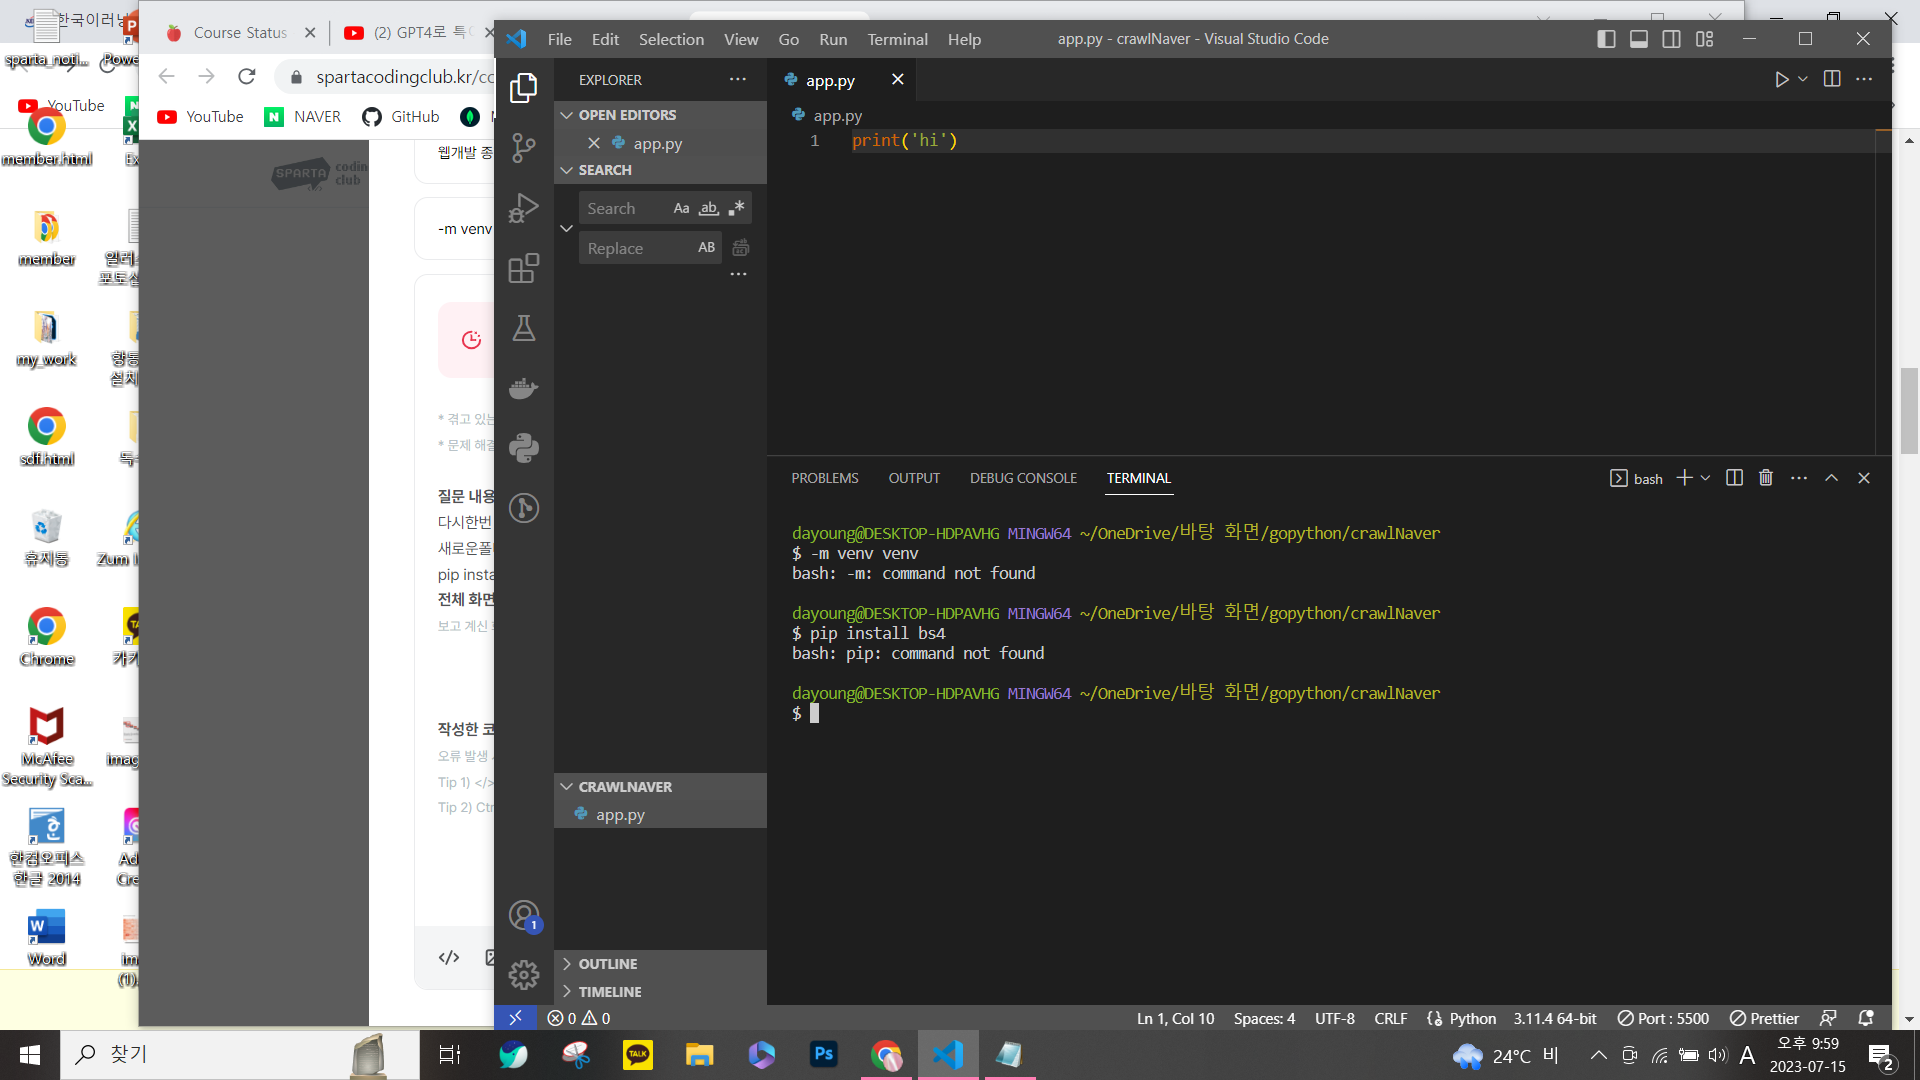Open notifications bell in status bar
The height and width of the screenshot is (1080, 1920).
click(x=1866, y=1018)
